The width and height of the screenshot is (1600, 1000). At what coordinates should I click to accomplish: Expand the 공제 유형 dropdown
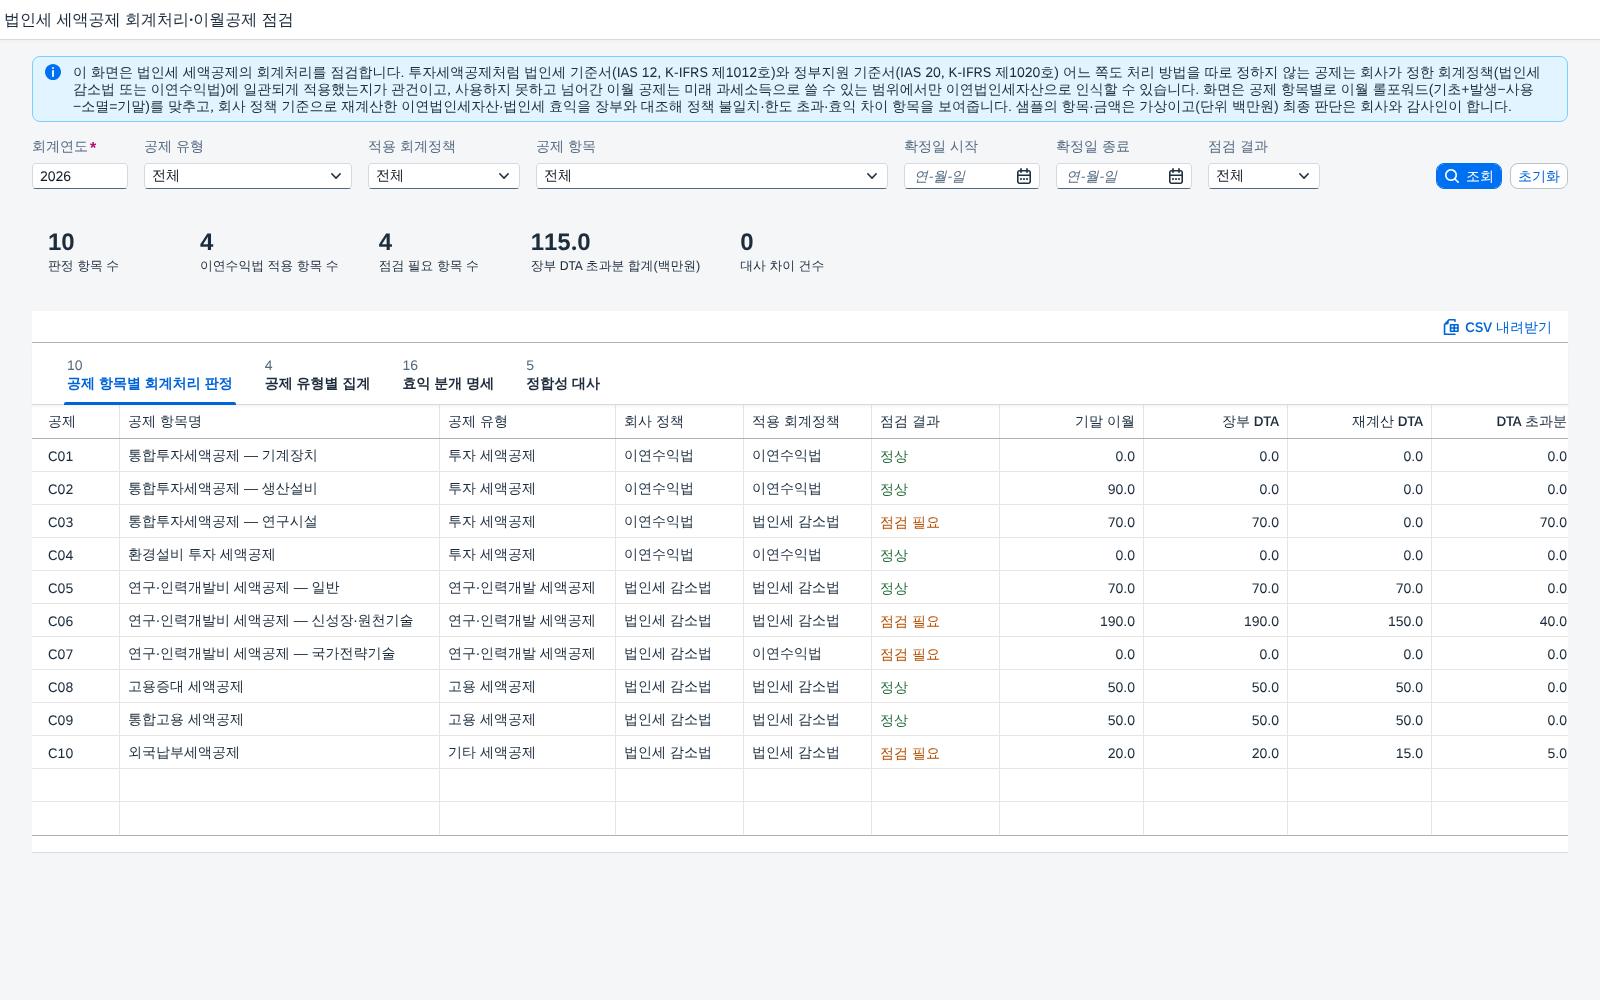247,176
